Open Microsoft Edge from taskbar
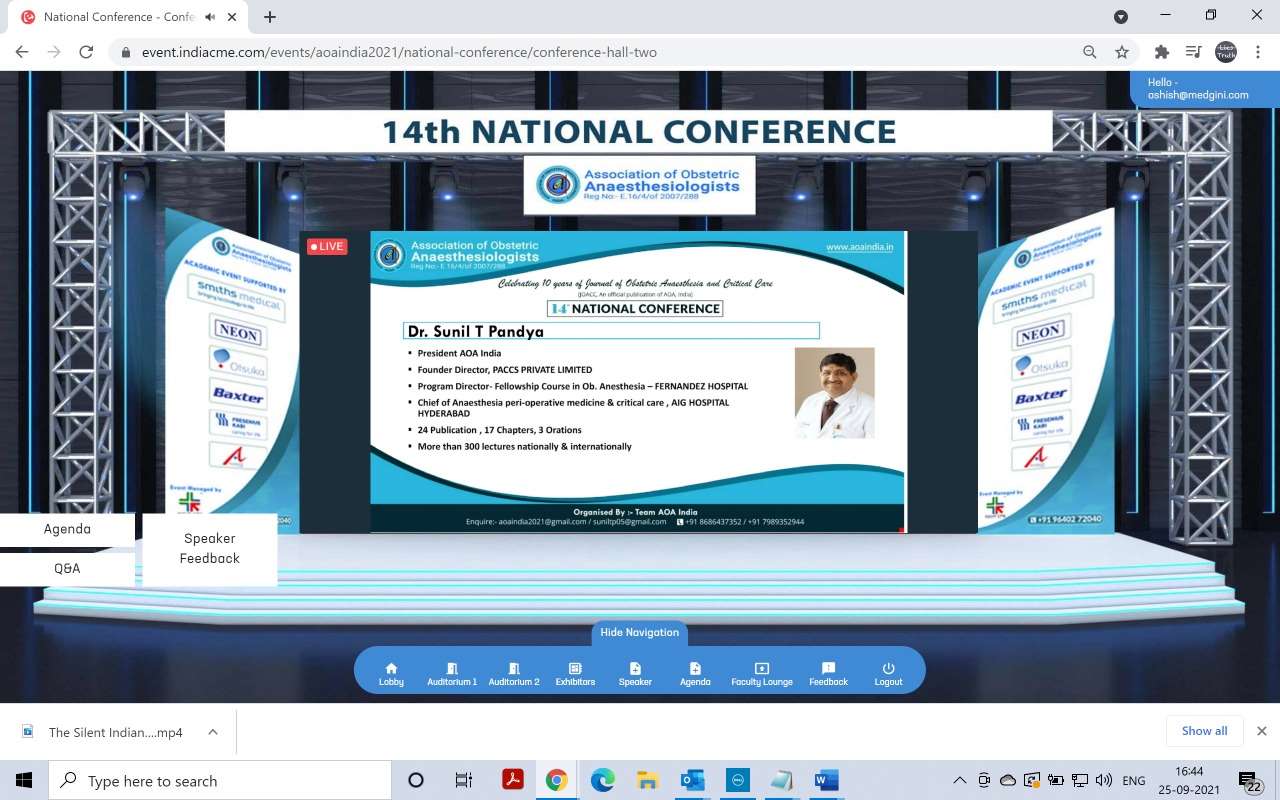Viewport: 1280px width, 800px height. coord(602,780)
